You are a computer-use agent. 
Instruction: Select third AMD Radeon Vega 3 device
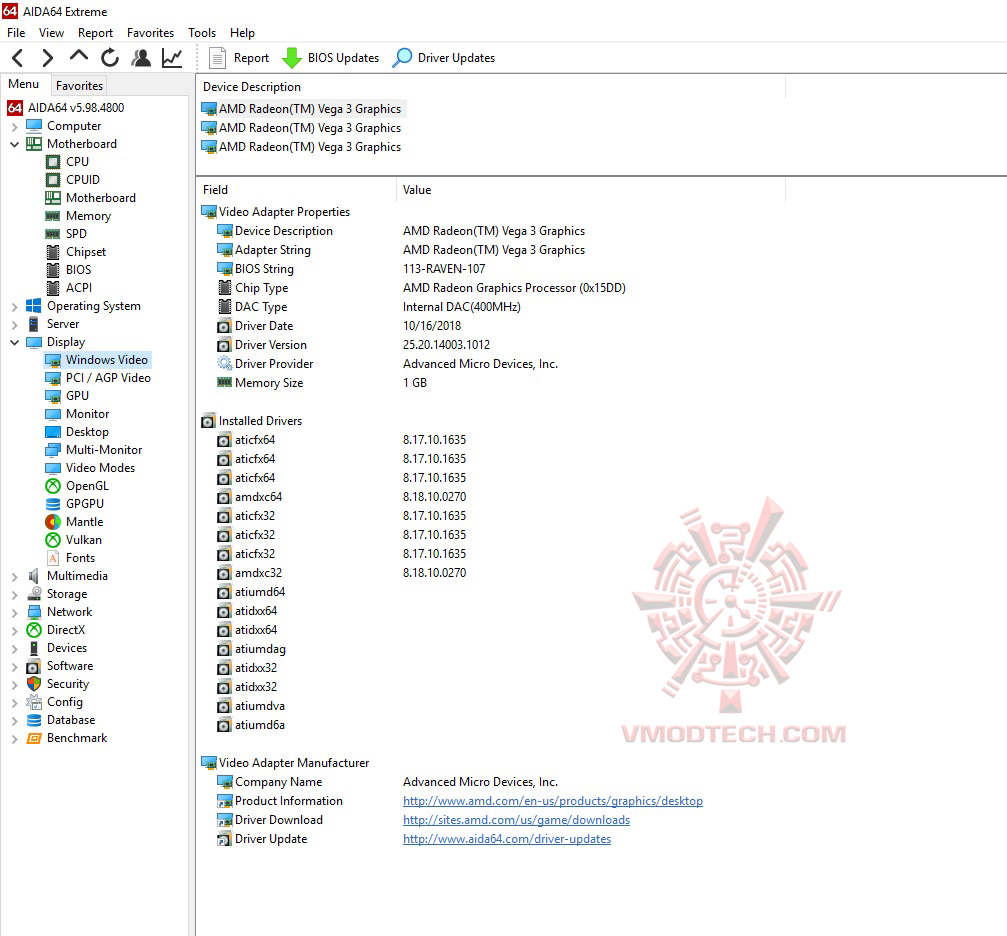click(x=302, y=147)
